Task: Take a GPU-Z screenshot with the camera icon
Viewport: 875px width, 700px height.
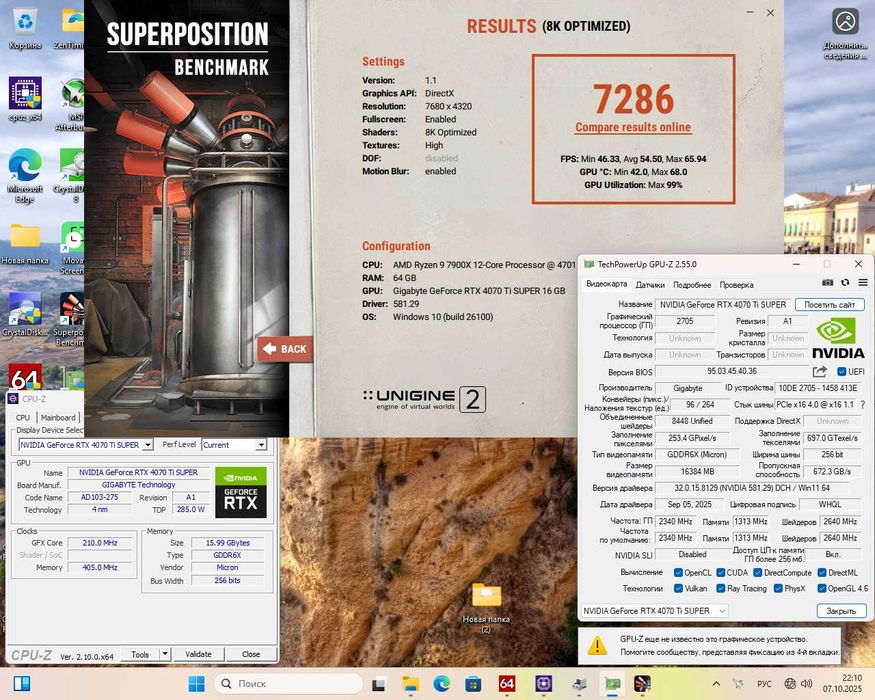Action: [828, 282]
